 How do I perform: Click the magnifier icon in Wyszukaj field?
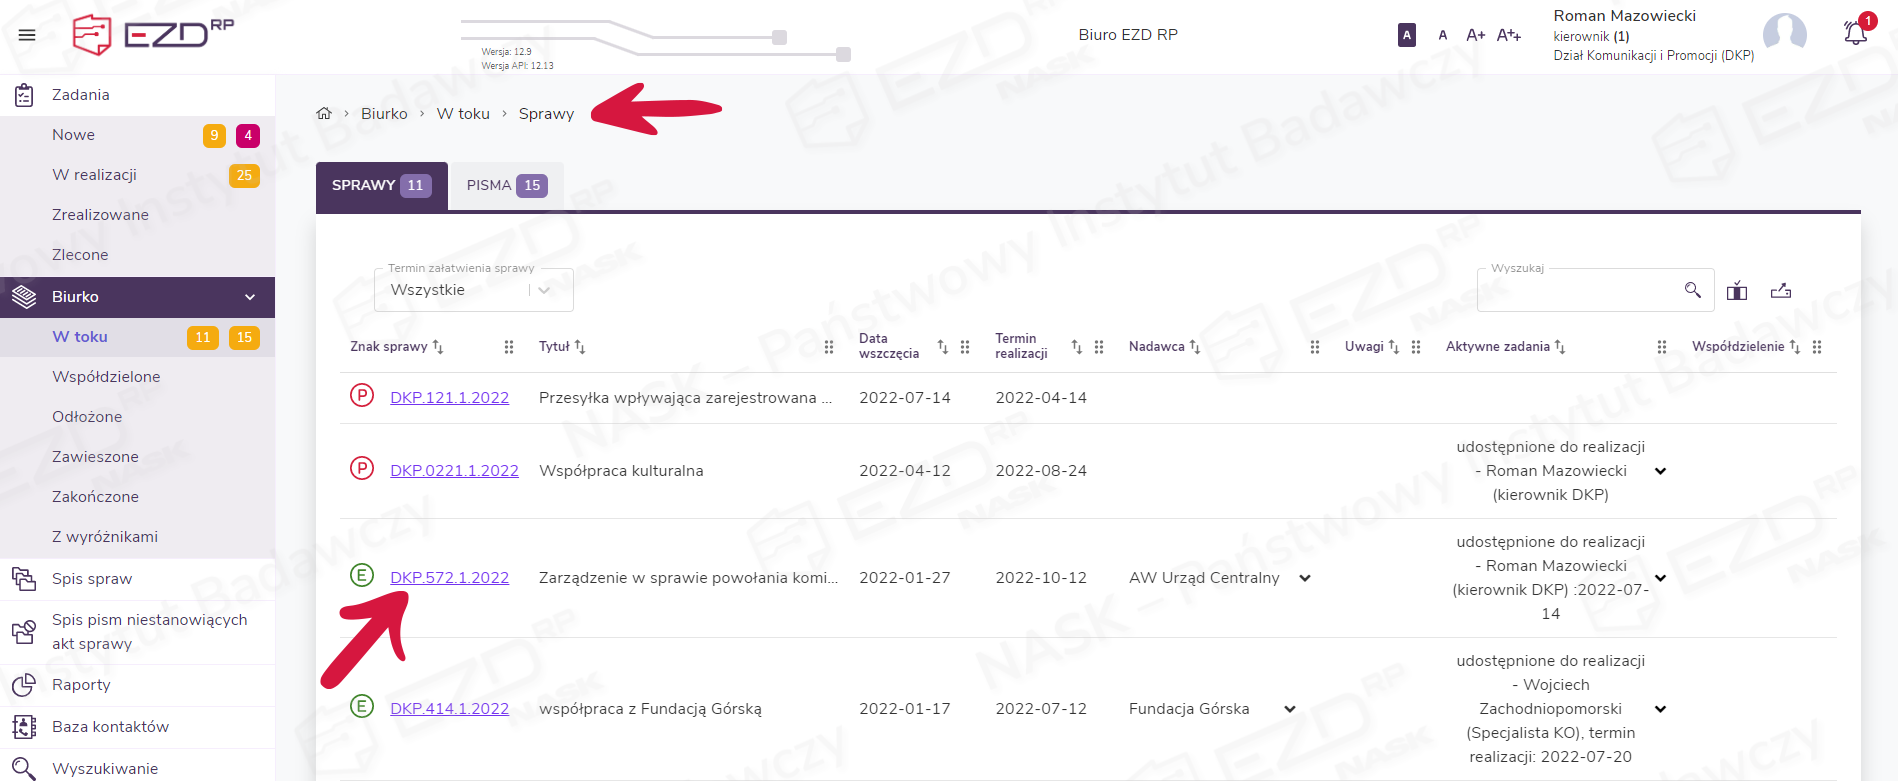[1692, 290]
